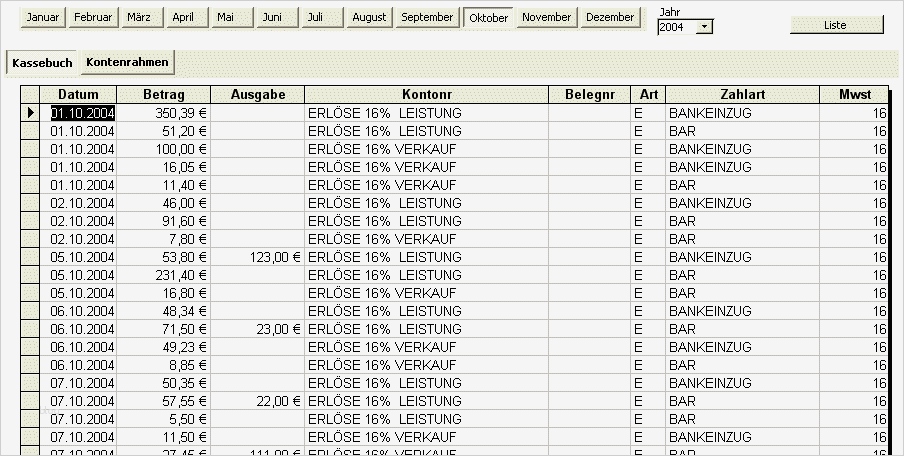904x456 pixels.
Task: Click the amount 49,23 € cell
Action: click(x=164, y=347)
